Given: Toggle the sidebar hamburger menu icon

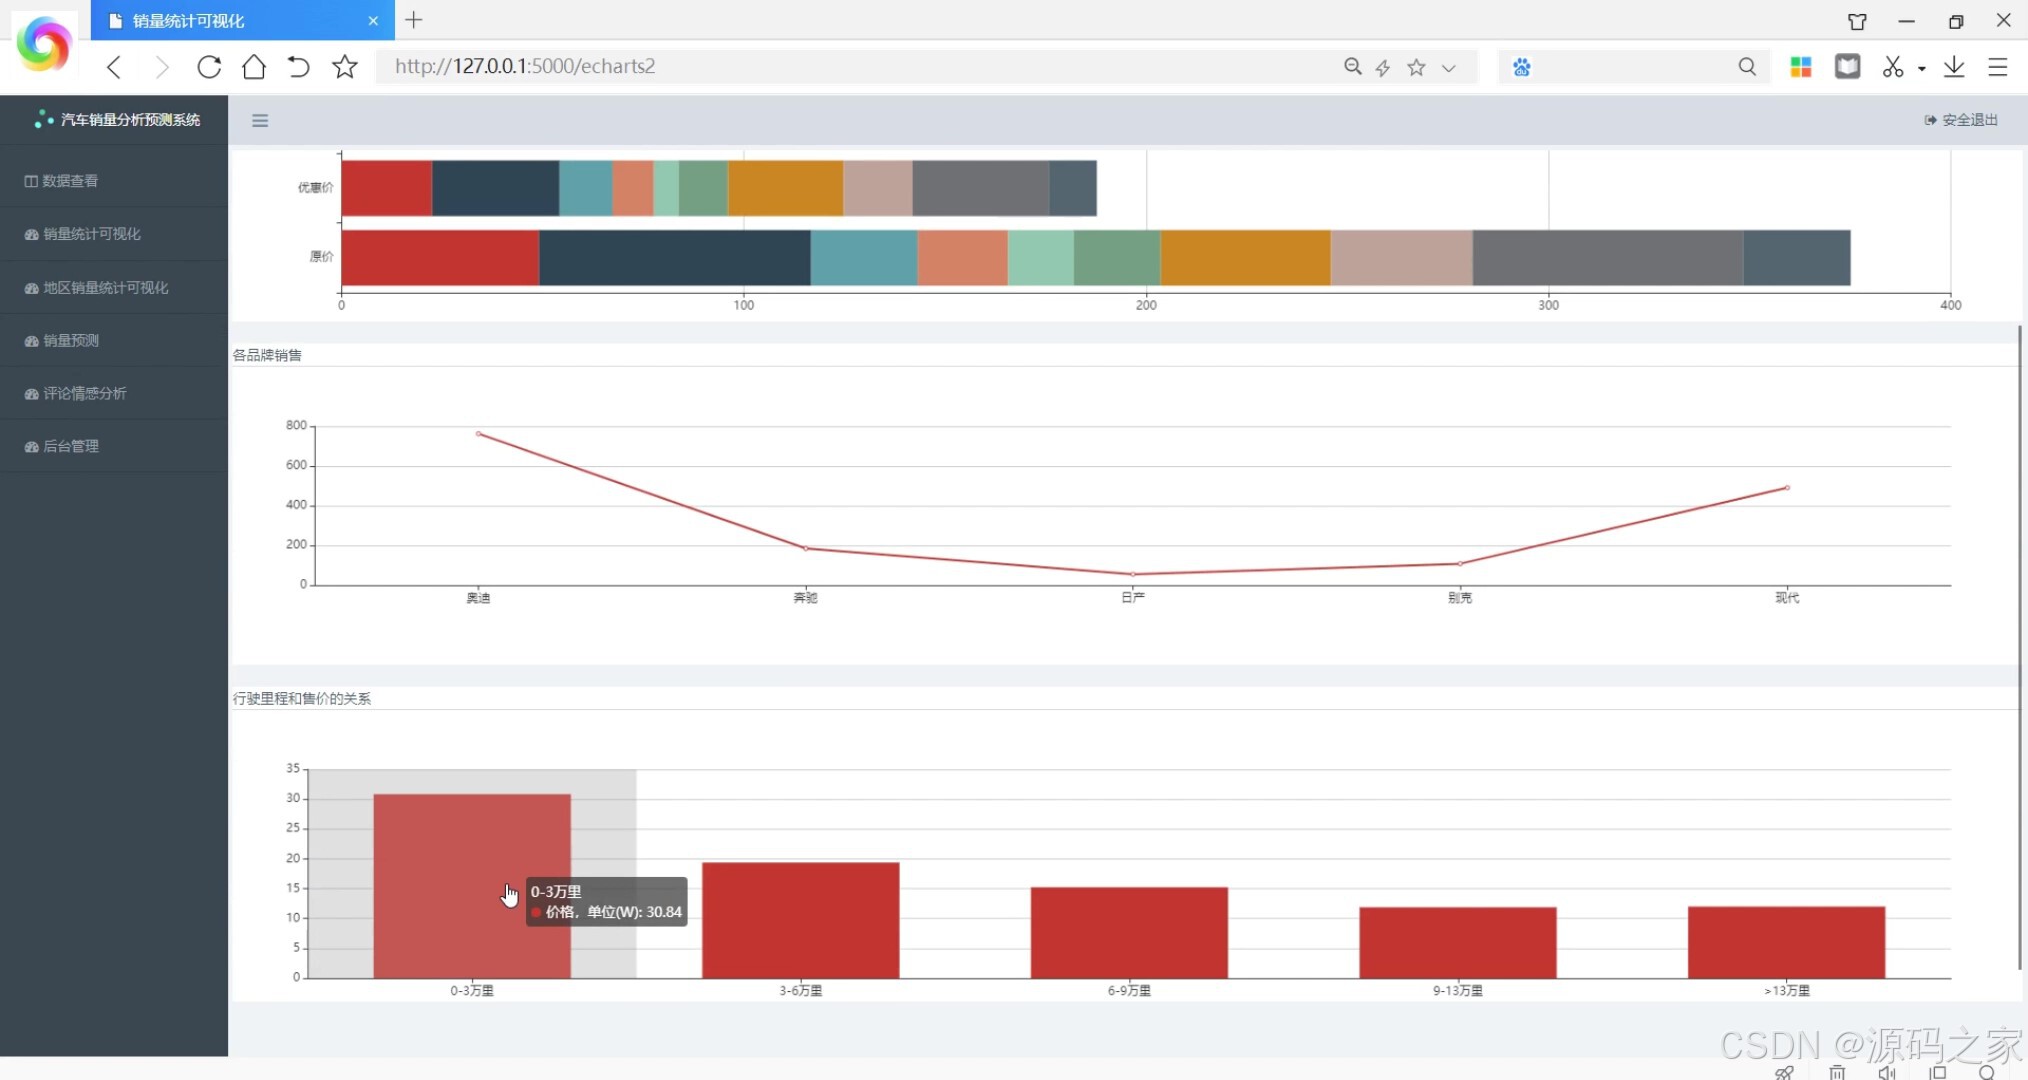Looking at the screenshot, I should (x=260, y=121).
